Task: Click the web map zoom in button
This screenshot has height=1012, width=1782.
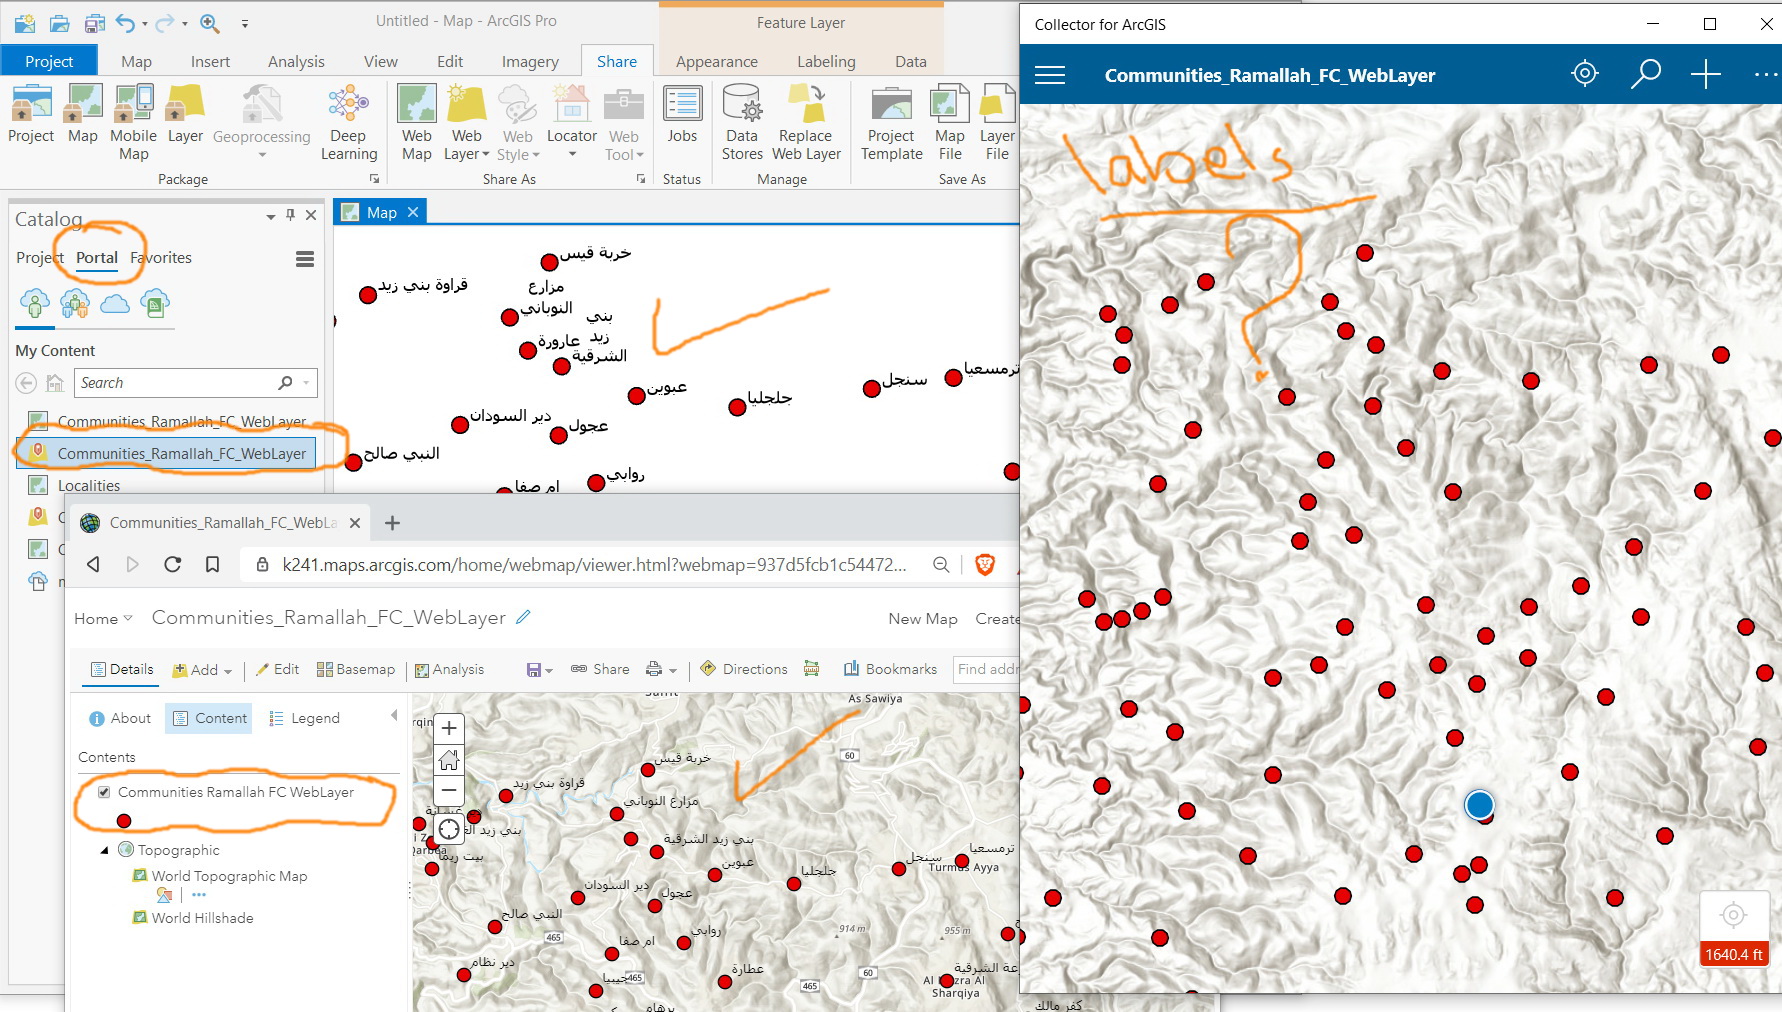Action: point(449,728)
